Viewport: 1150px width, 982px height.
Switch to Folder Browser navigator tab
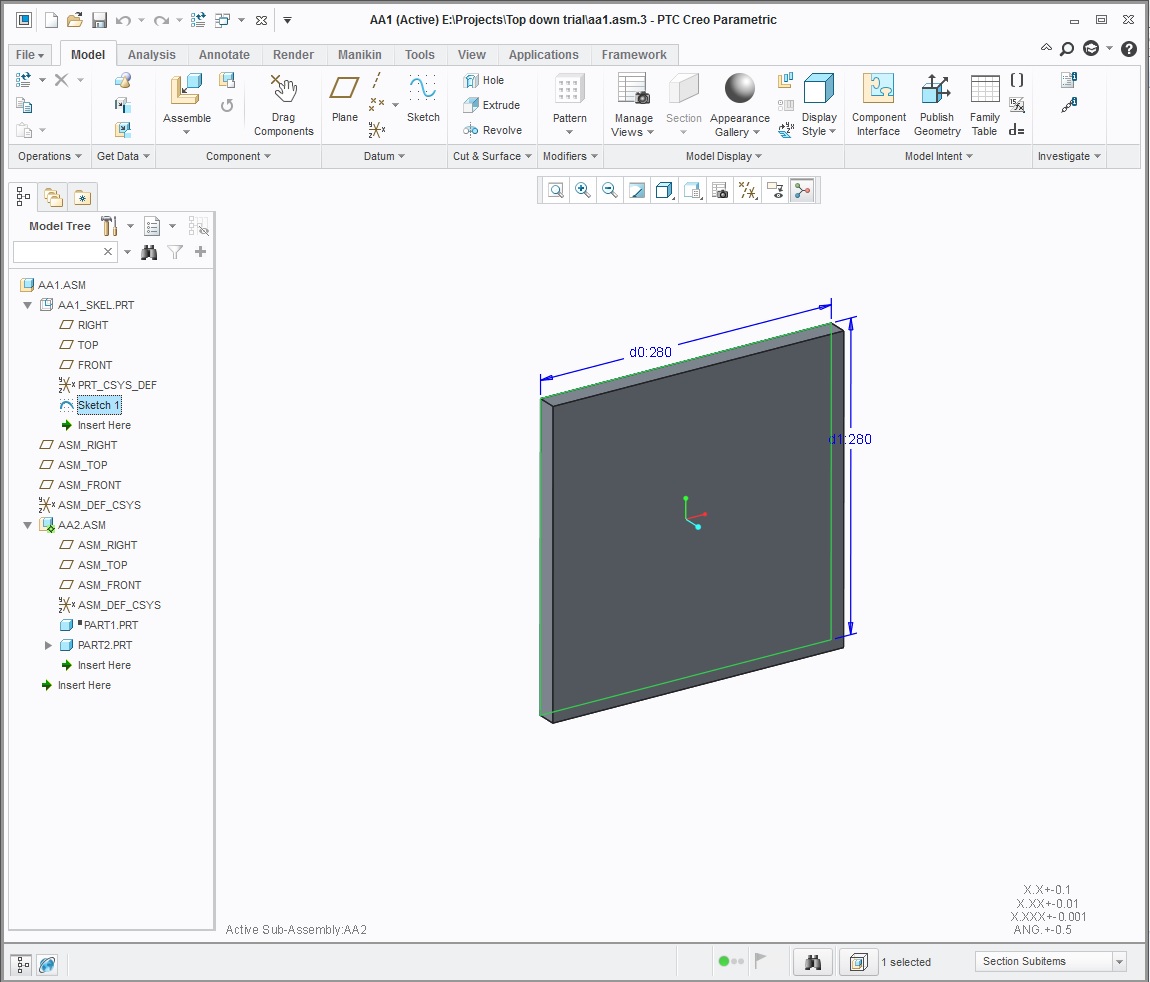coord(53,197)
